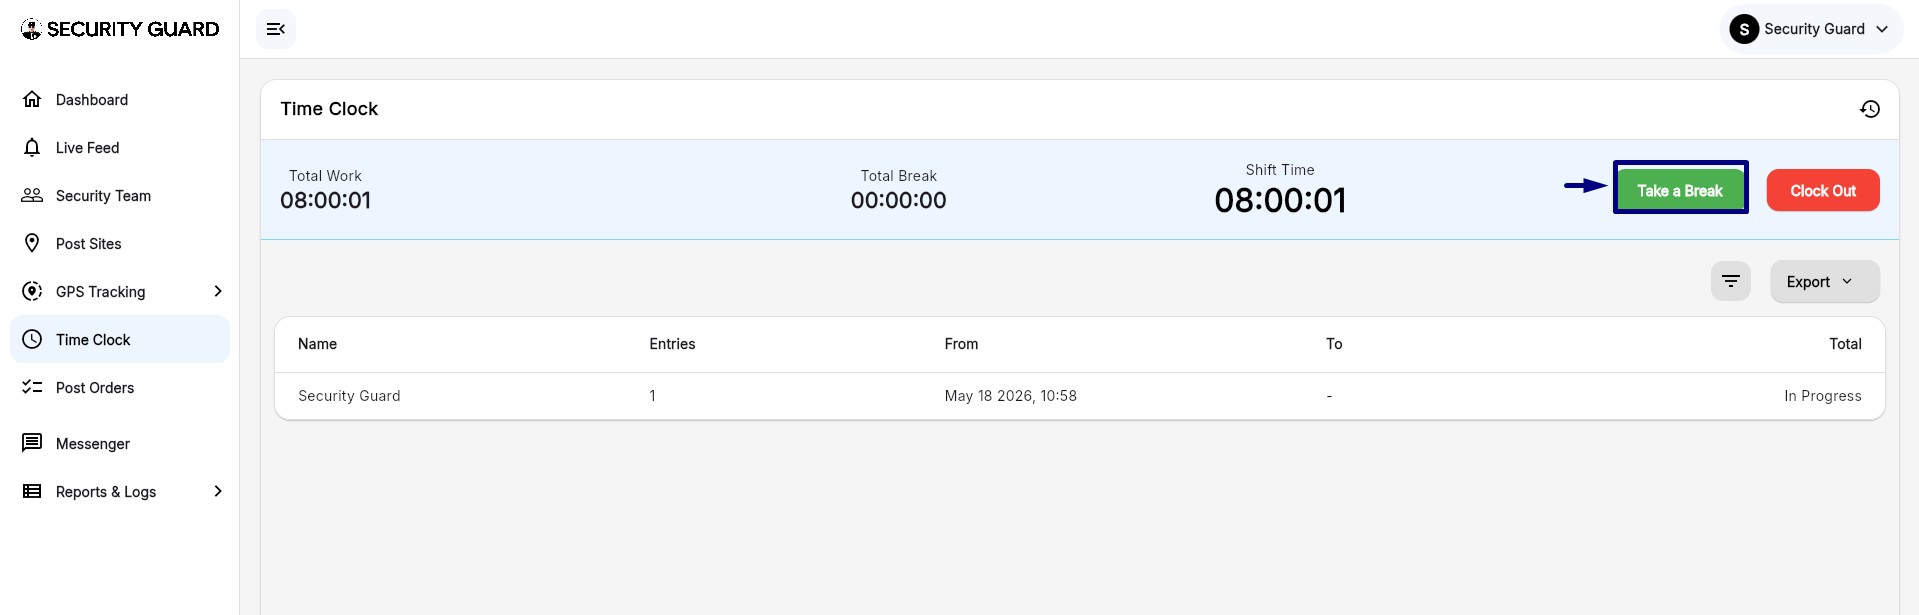Click the 'Time Clock' page heading
The width and height of the screenshot is (1919, 615).
(x=329, y=109)
